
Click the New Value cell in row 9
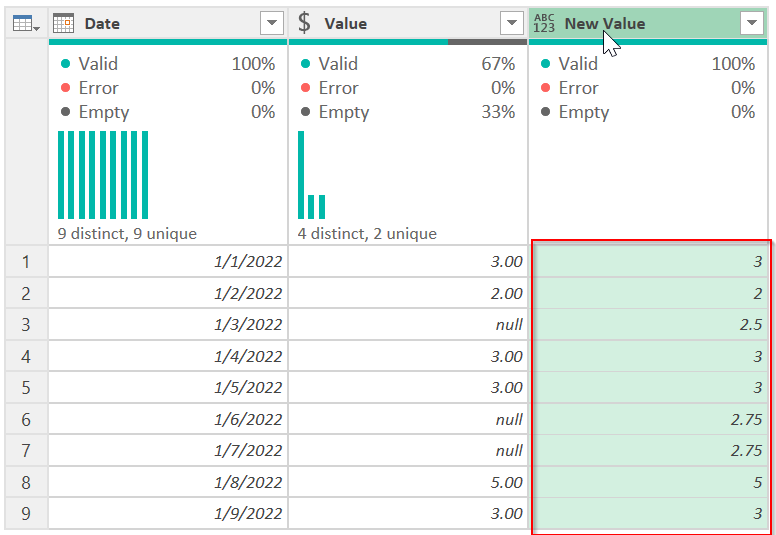pos(649,513)
